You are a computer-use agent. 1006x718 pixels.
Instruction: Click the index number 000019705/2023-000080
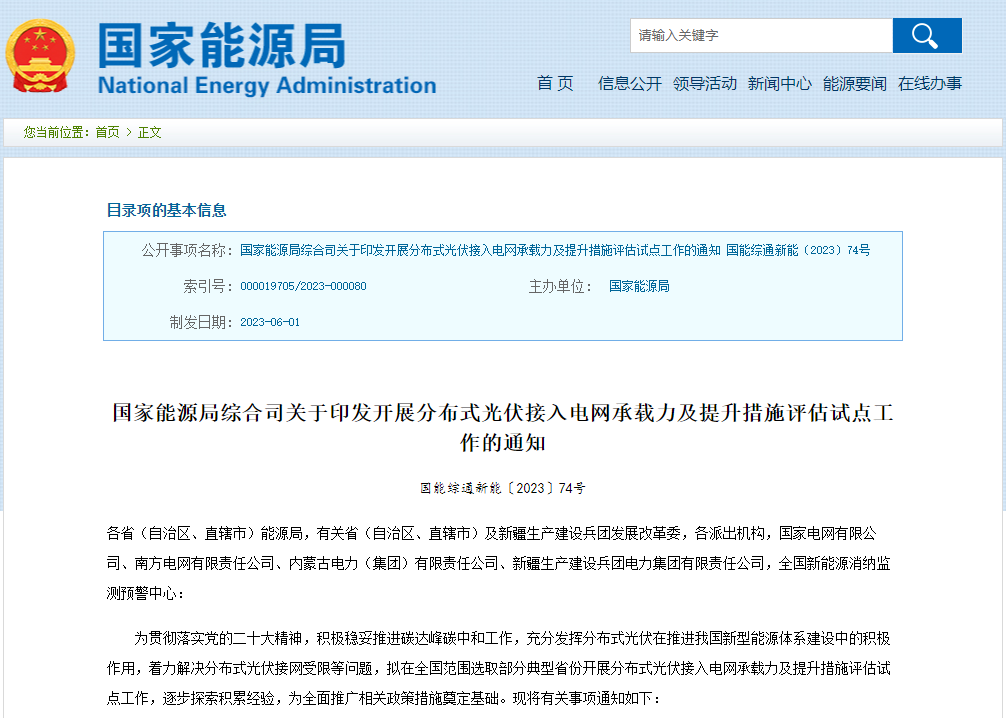pos(303,286)
